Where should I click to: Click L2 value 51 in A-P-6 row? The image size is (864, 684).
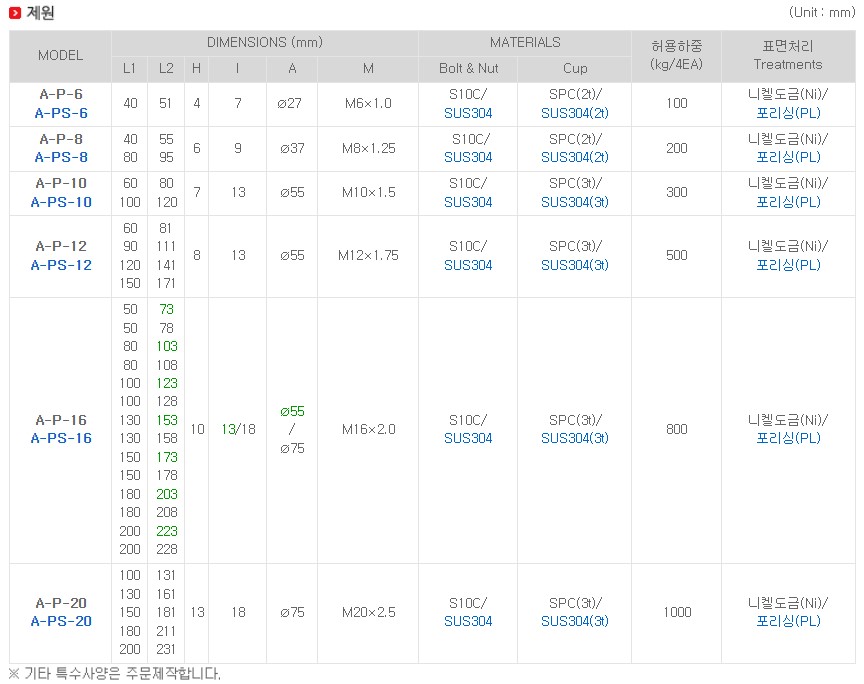pyautogui.click(x=165, y=104)
